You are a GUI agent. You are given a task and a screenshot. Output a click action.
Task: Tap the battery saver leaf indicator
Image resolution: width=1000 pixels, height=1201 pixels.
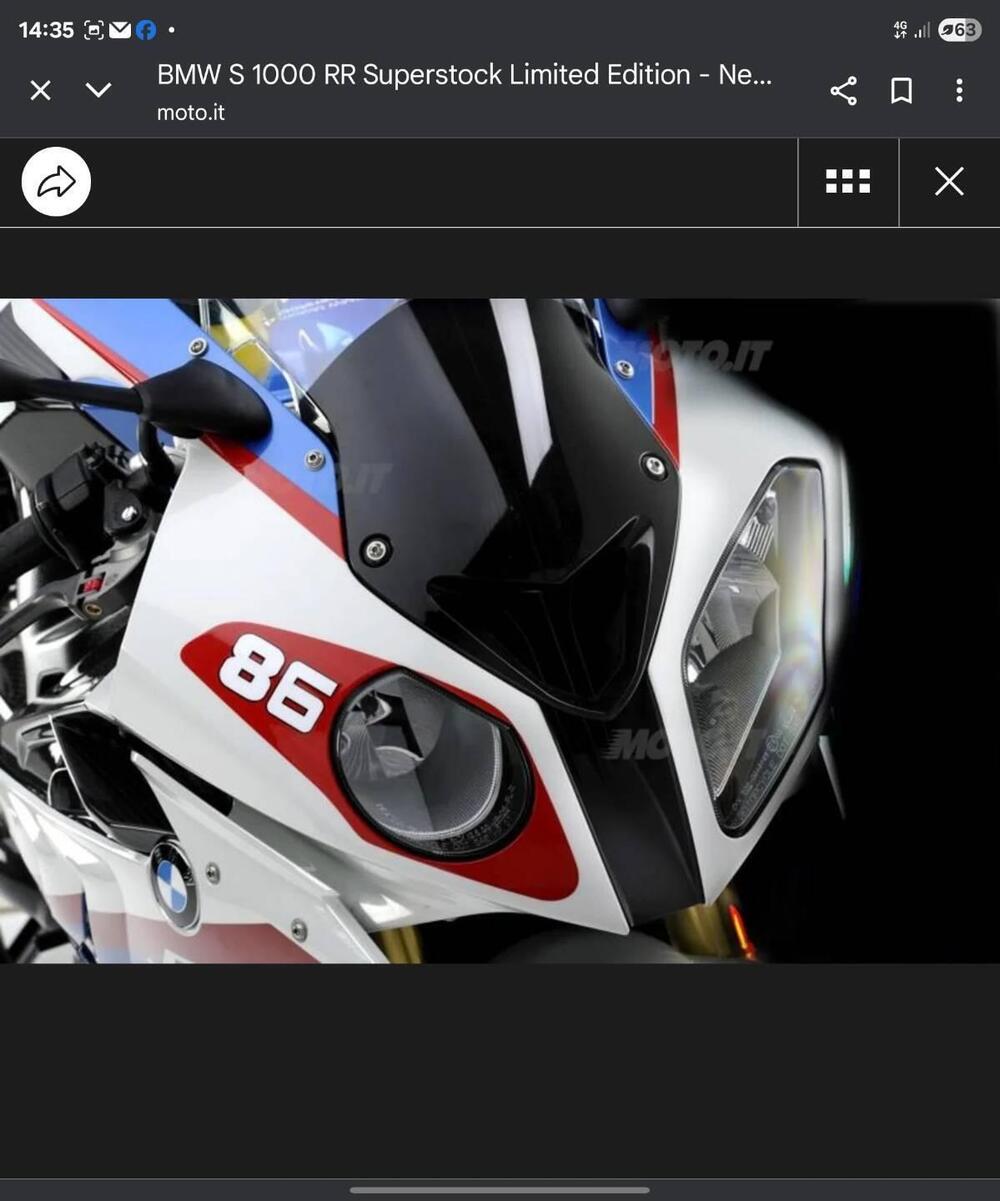pyautogui.click(x=948, y=31)
